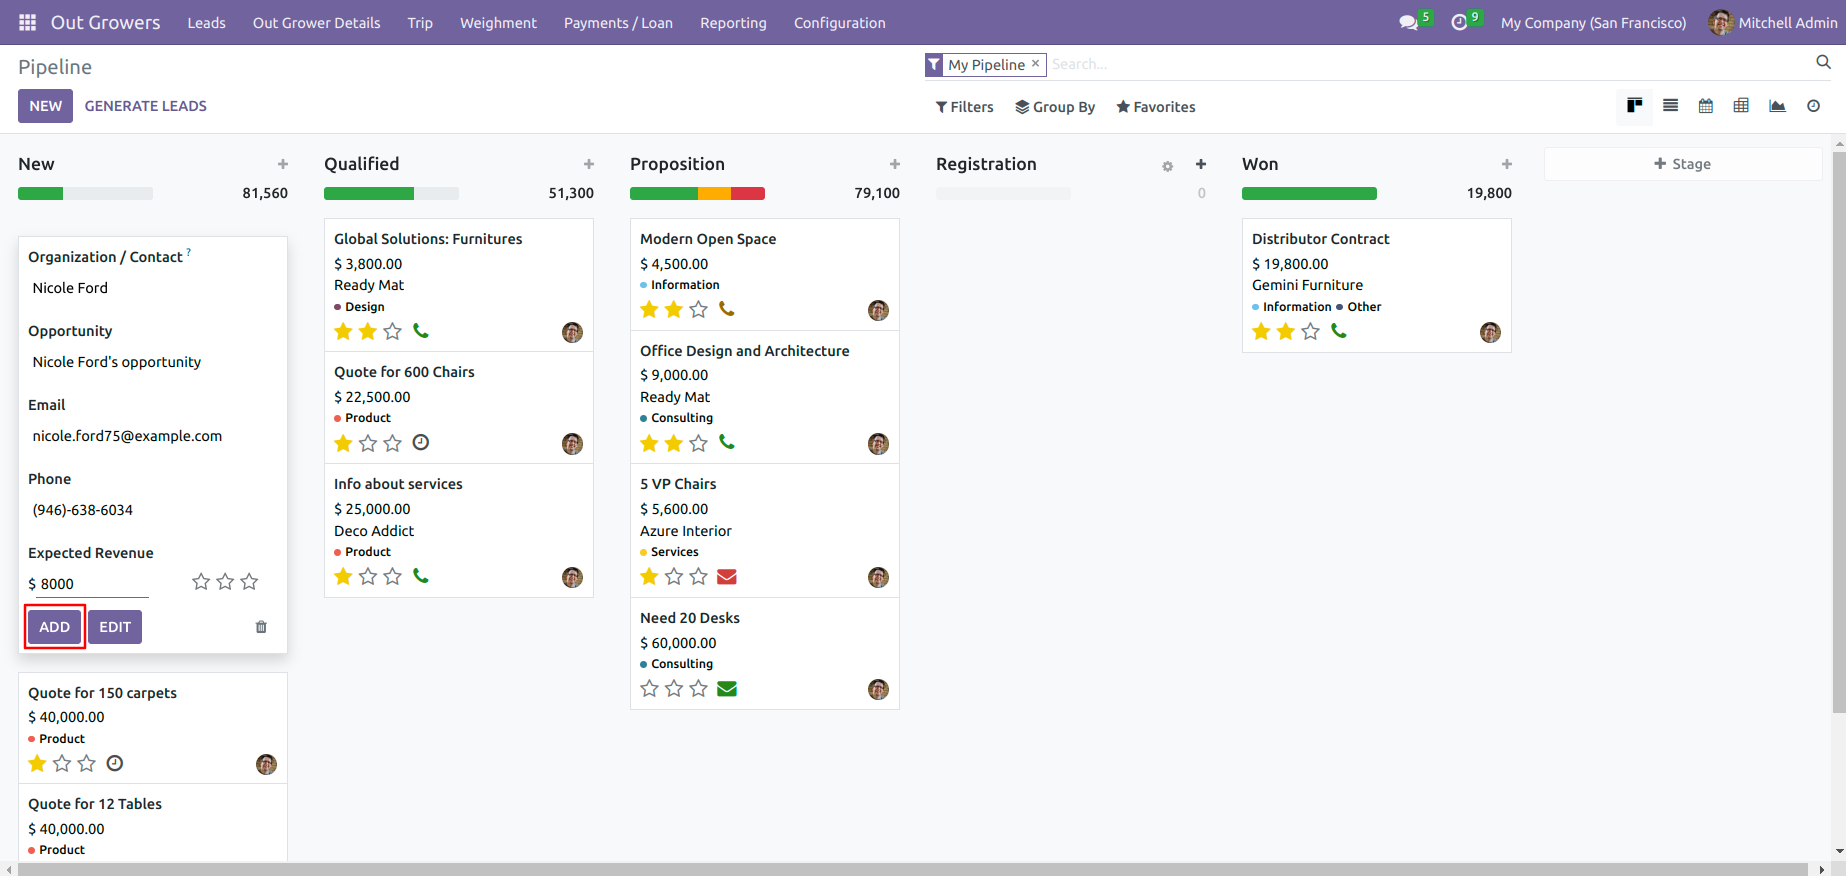Click the phone icon on Distributor Contract card

click(1339, 331)
